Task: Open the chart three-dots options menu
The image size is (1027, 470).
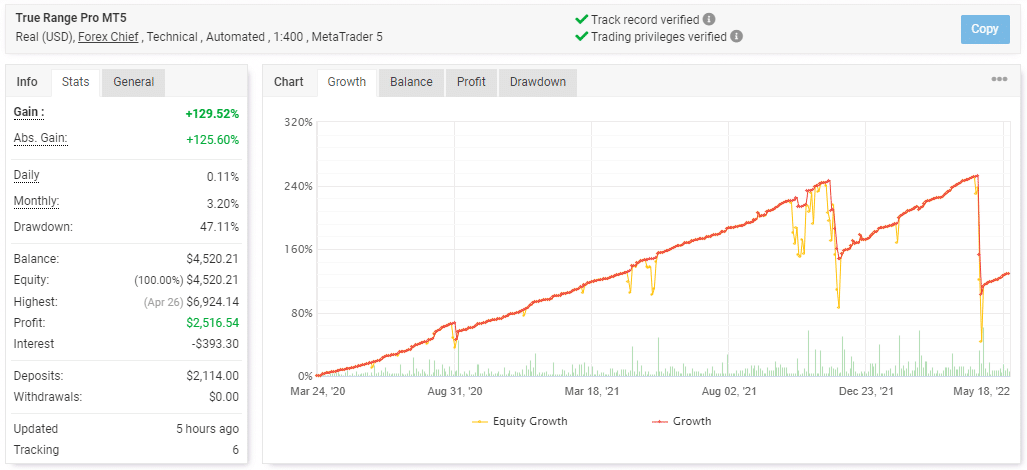Action: pyautogui.click(x=999, y=80)
